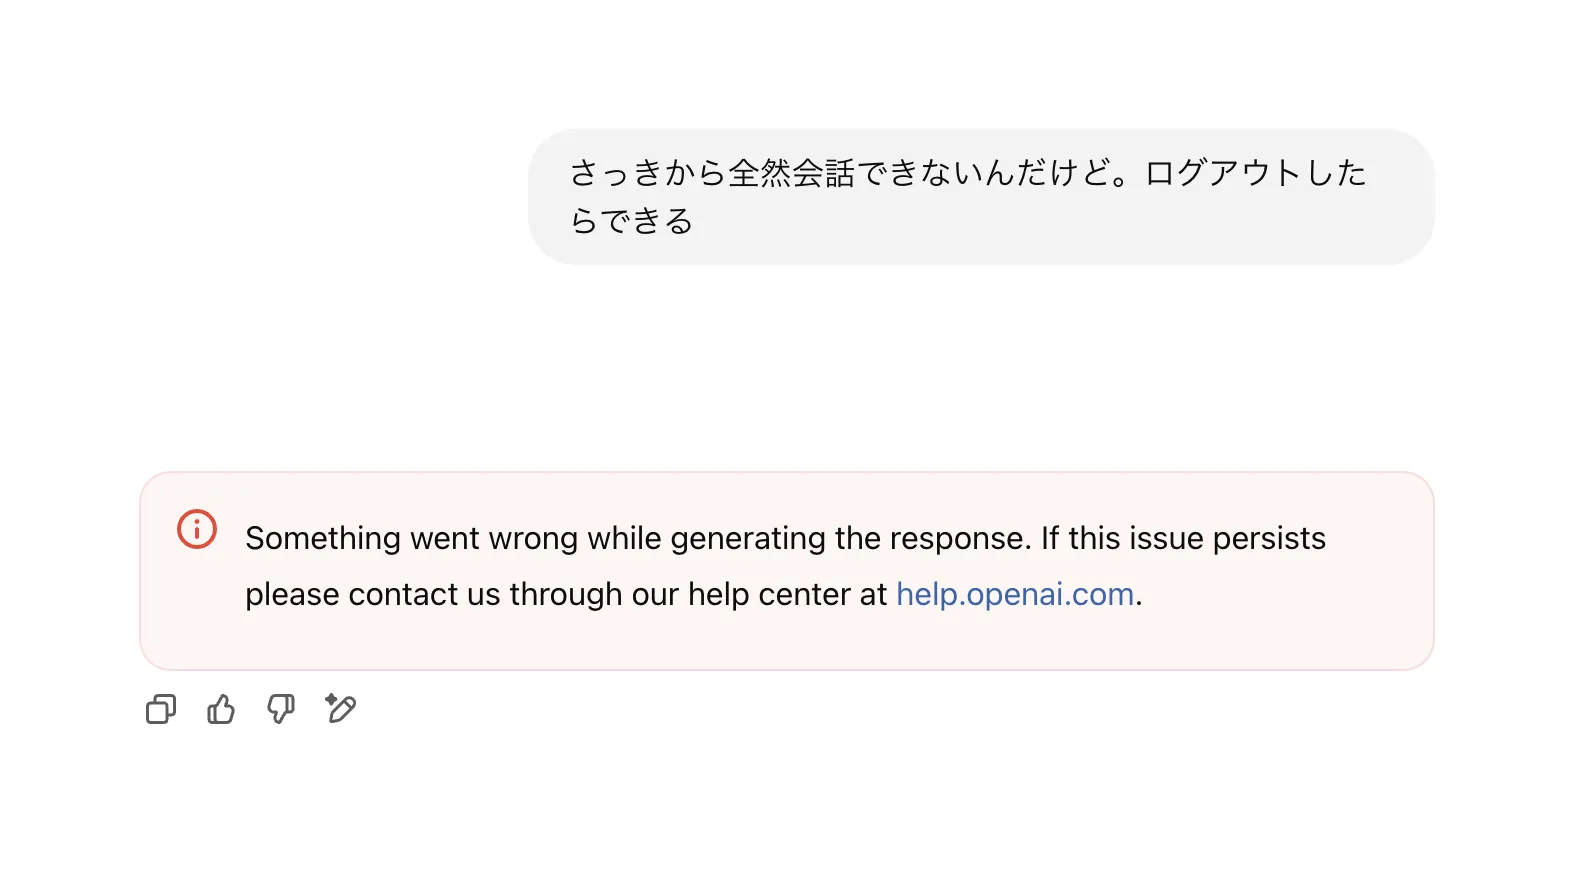Click the thumbs up icon
Viewport: 1572px width, 884px height.
pos(221,709)
